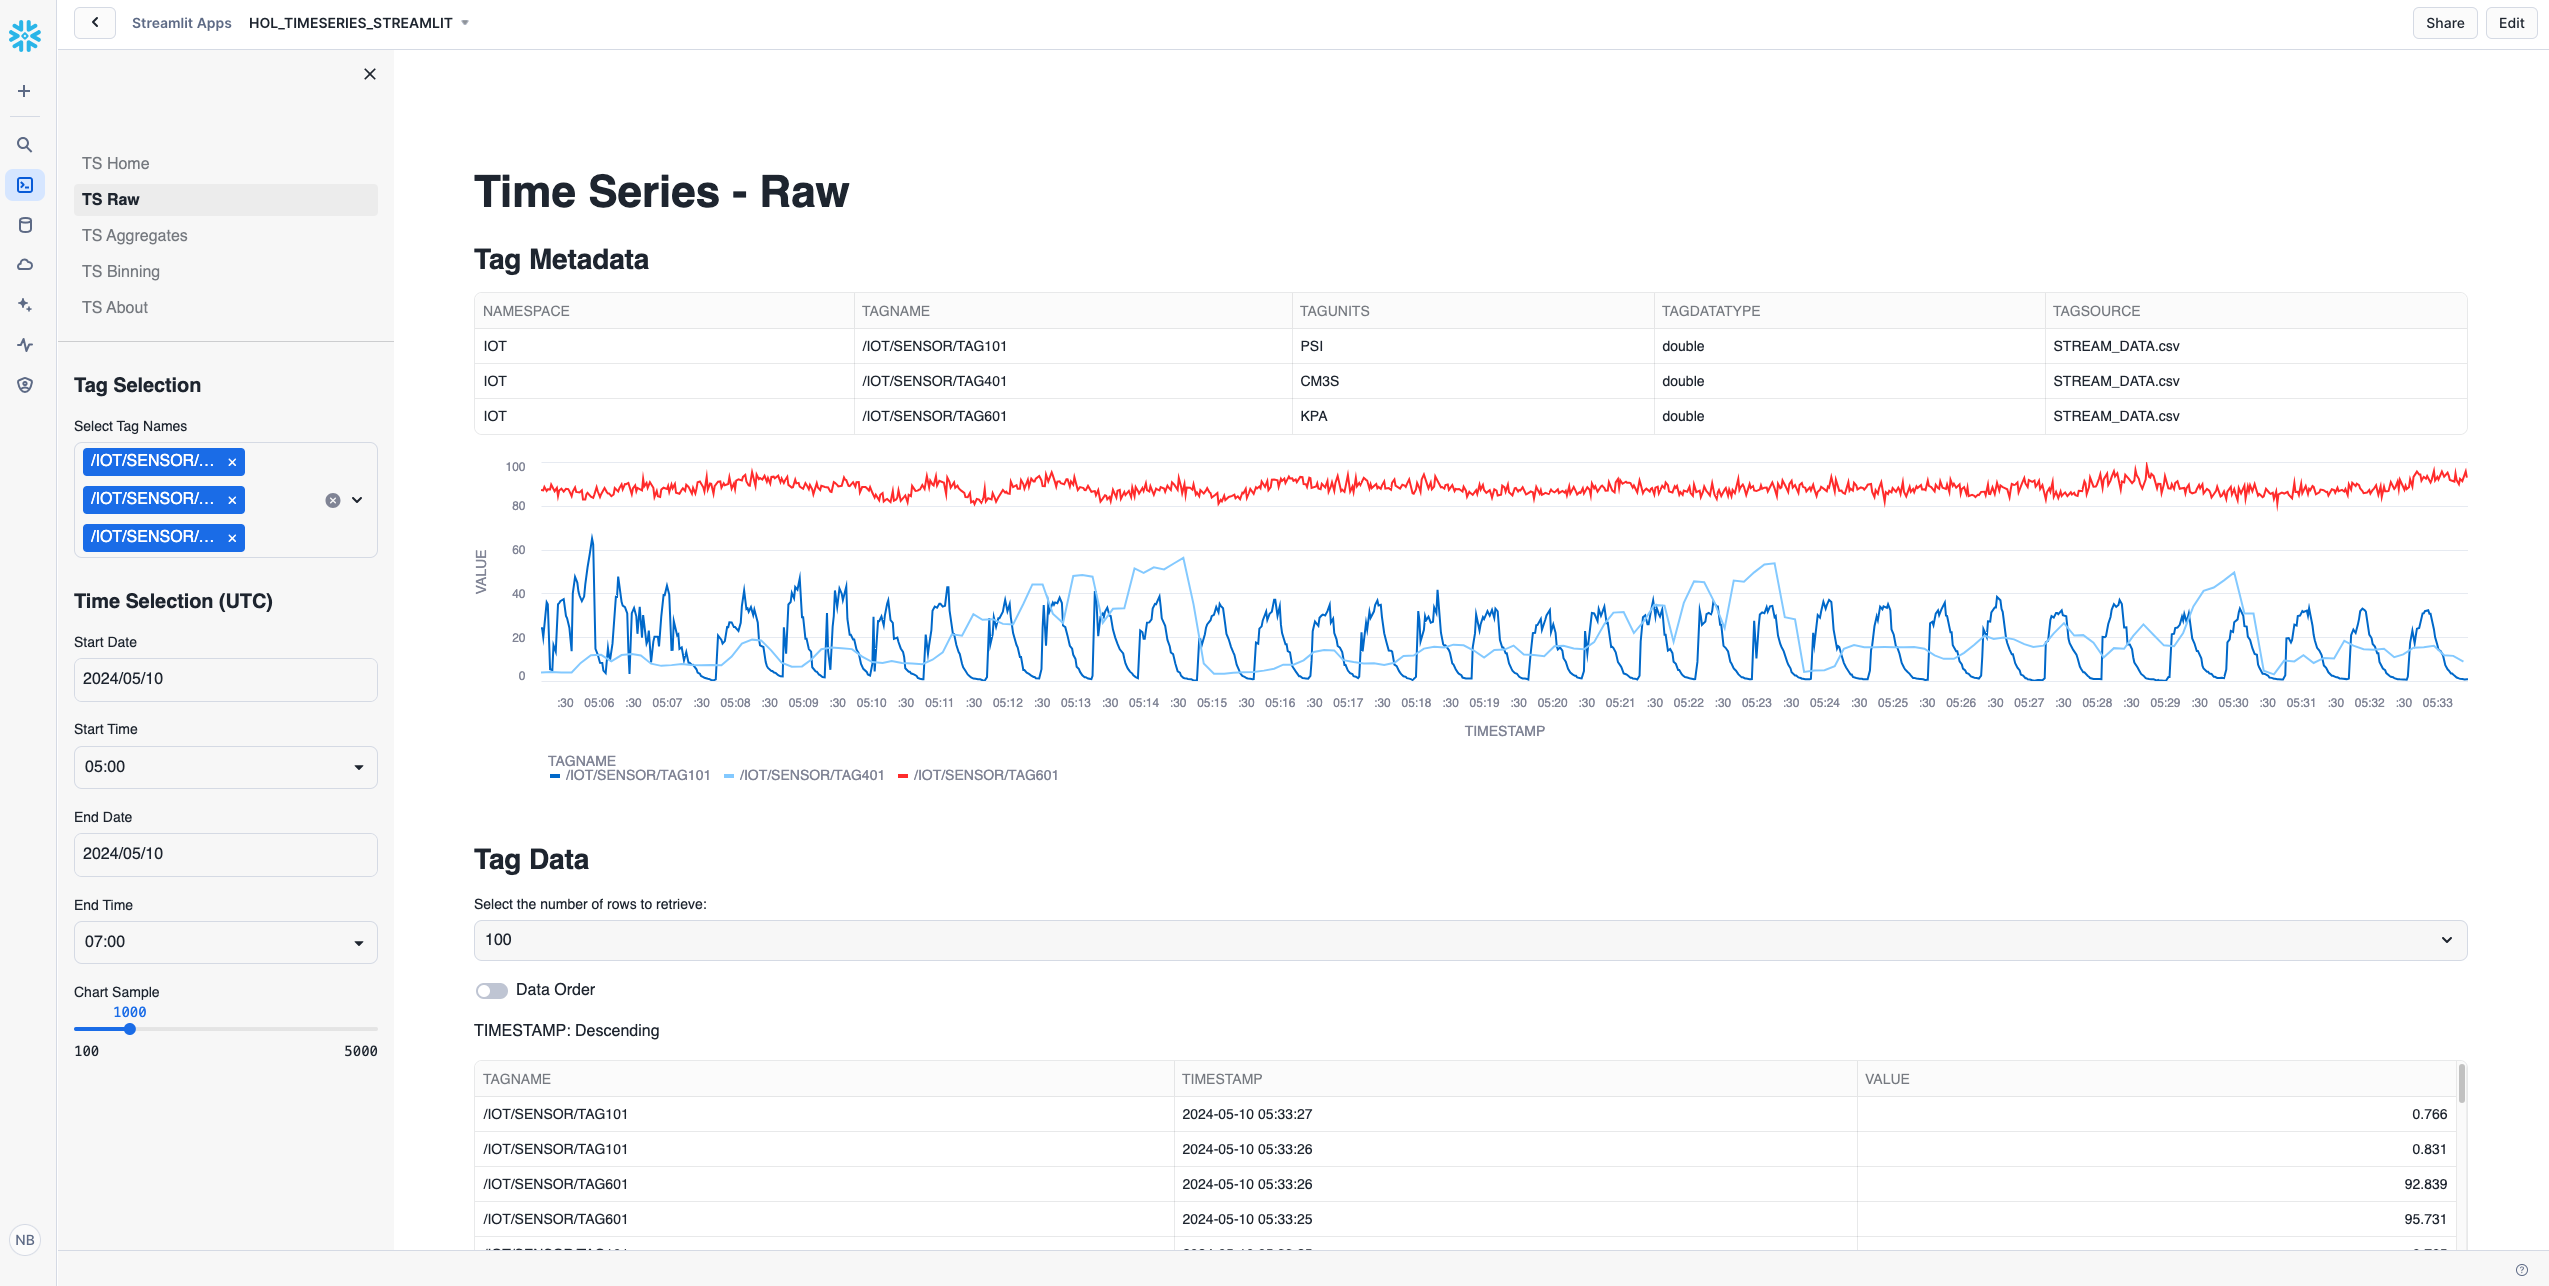
Task: Clear all selected tag names with the x circle
Action: click(331, 500)
